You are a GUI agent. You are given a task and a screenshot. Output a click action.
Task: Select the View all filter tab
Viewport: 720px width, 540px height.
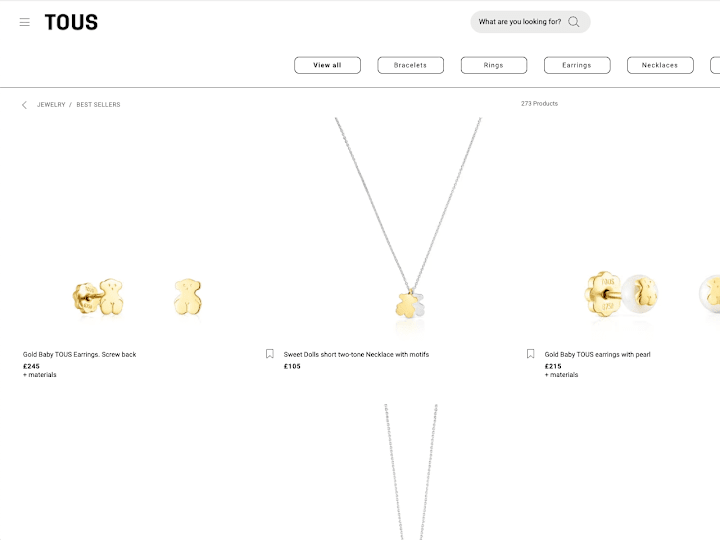327,65
